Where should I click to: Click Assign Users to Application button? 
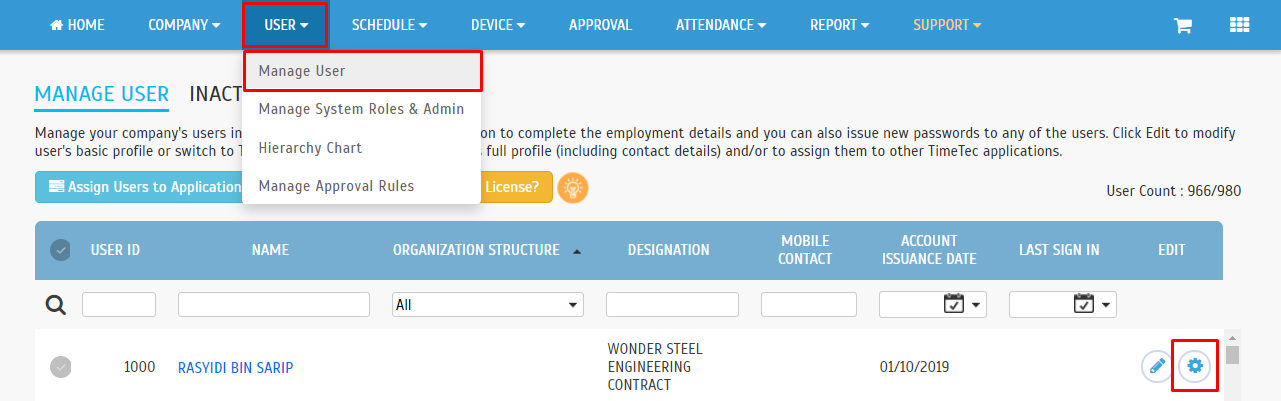[x=139, y=187]
